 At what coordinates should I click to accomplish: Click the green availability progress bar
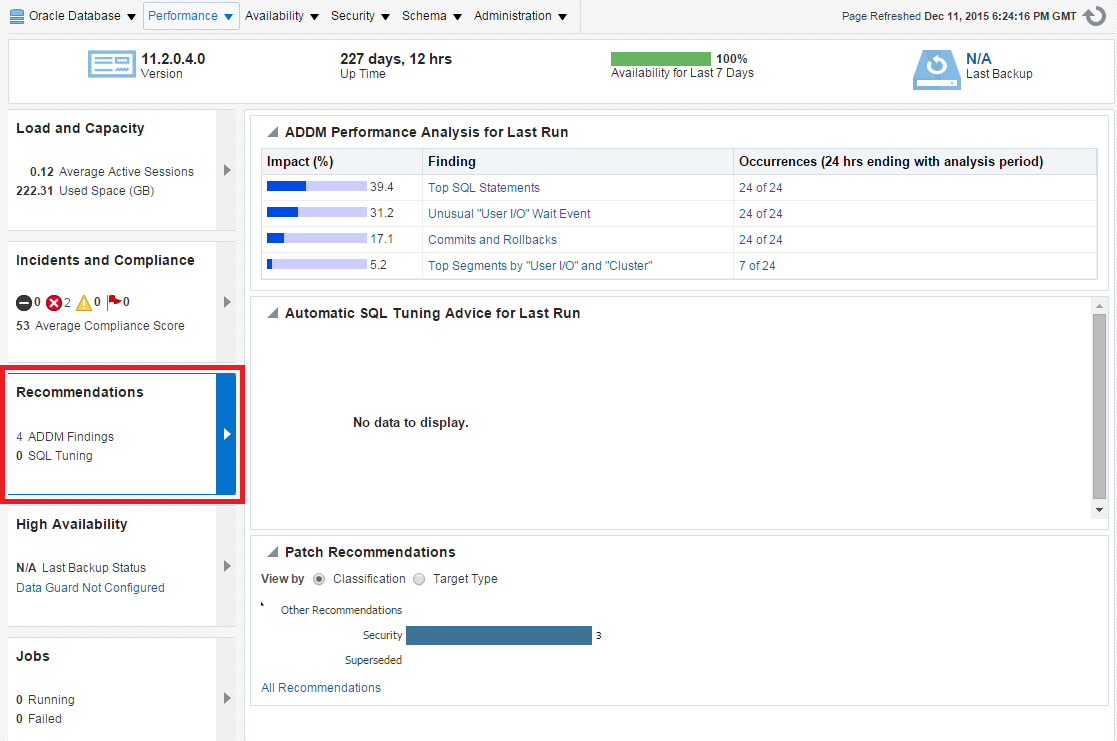tap(660, 58)
